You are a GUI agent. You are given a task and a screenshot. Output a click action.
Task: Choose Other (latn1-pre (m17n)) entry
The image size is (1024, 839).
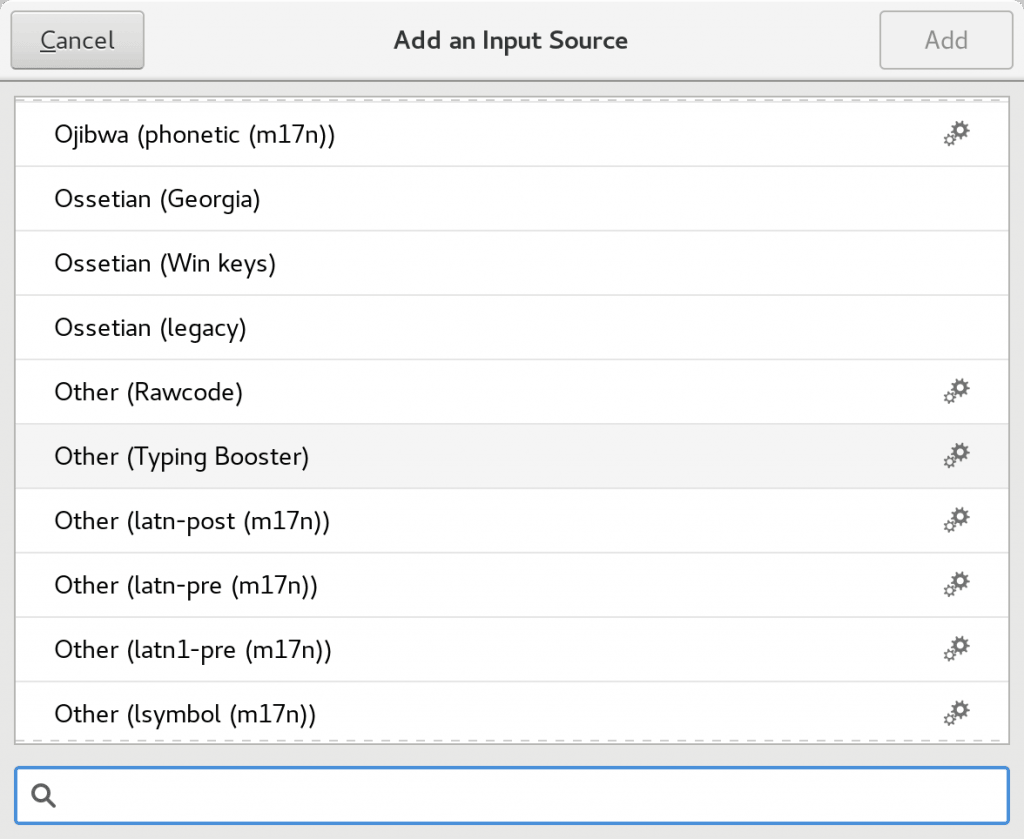click(x=193, y=650)
